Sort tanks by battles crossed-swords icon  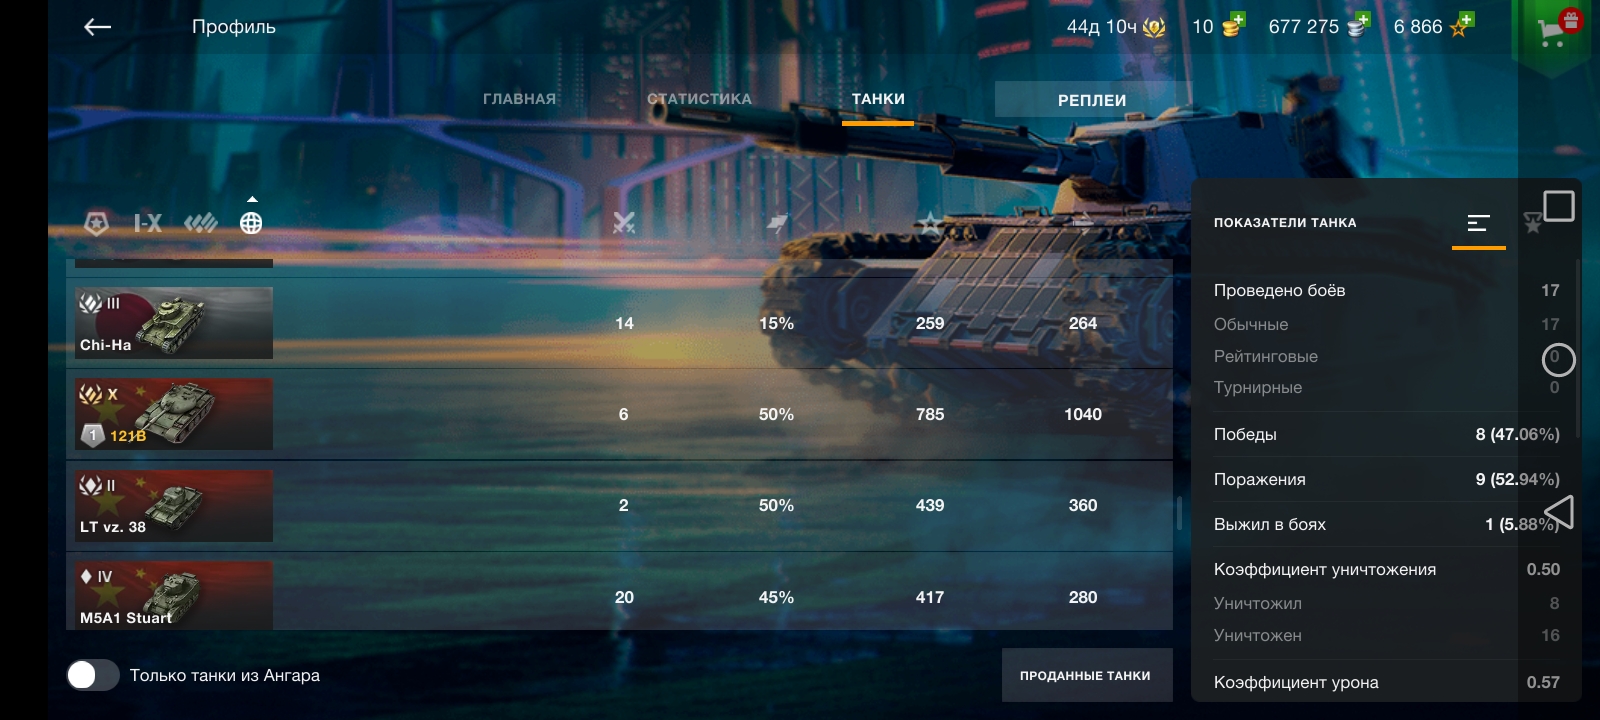(x=624, y=223)
